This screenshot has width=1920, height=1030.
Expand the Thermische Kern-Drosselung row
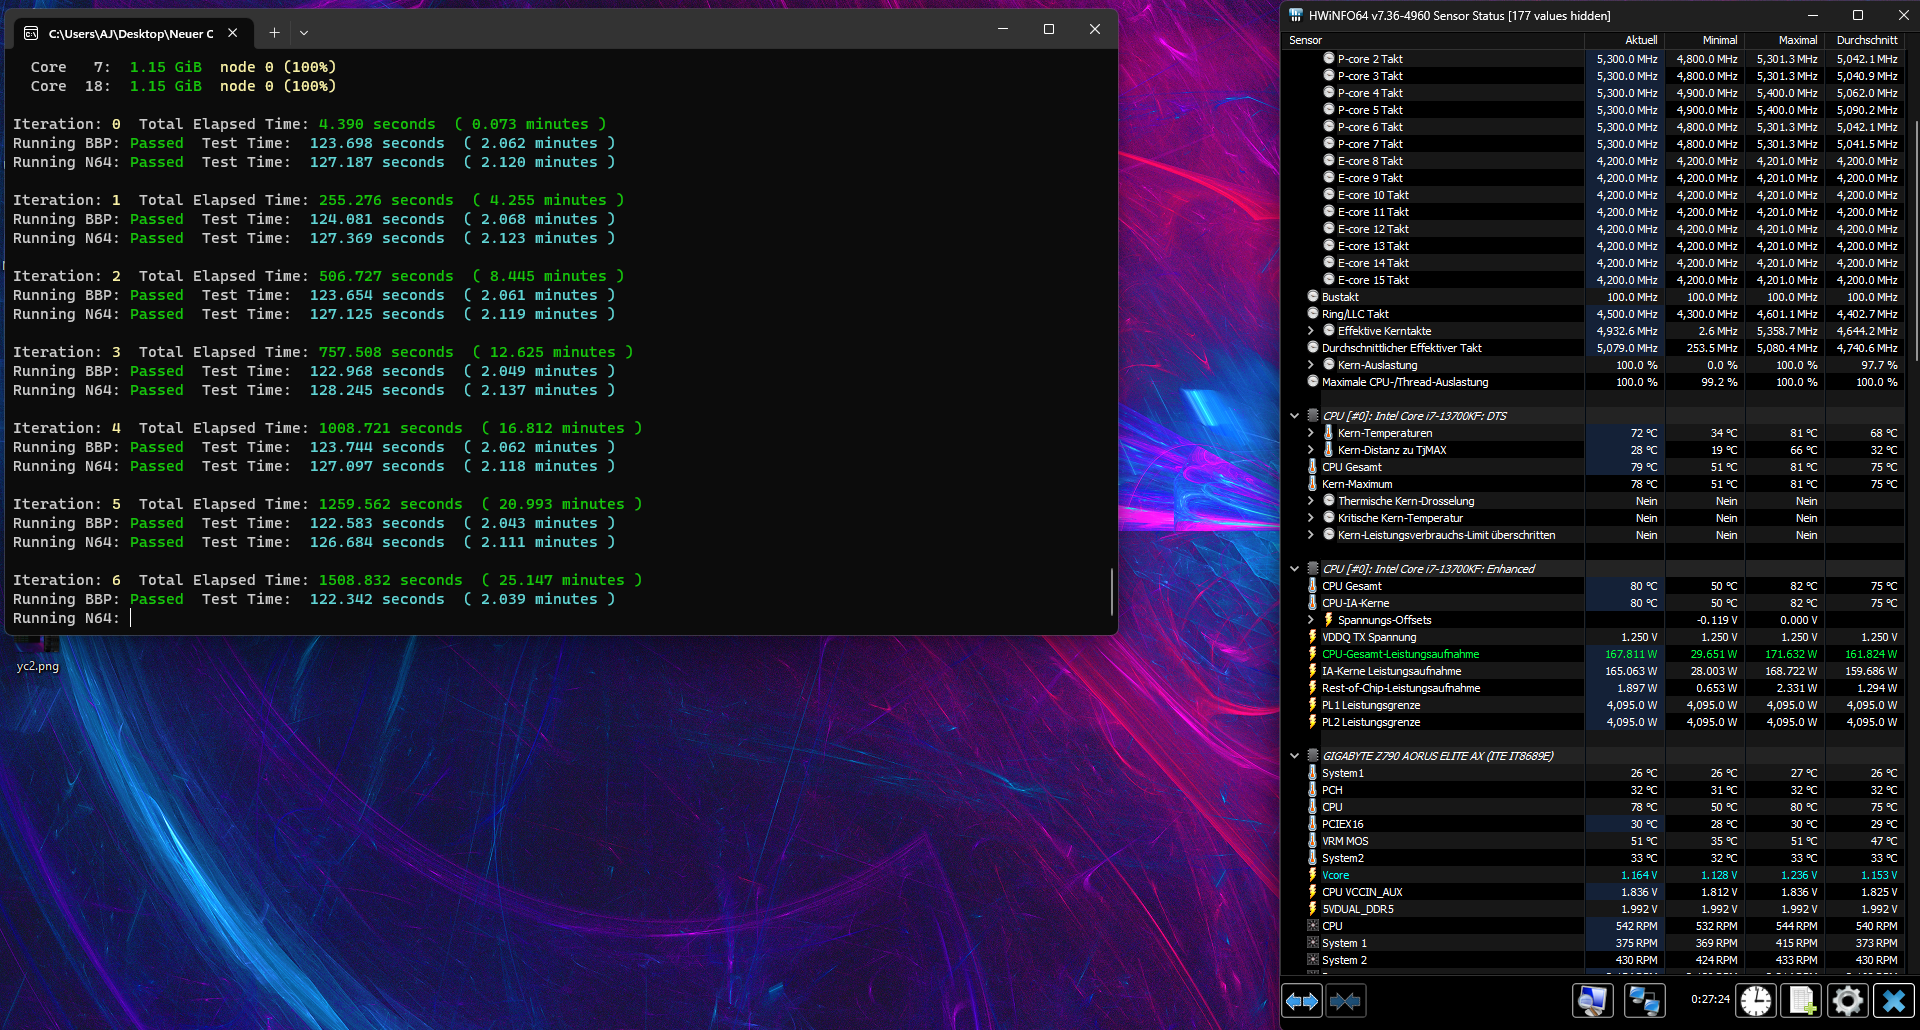pos(1311,500)
